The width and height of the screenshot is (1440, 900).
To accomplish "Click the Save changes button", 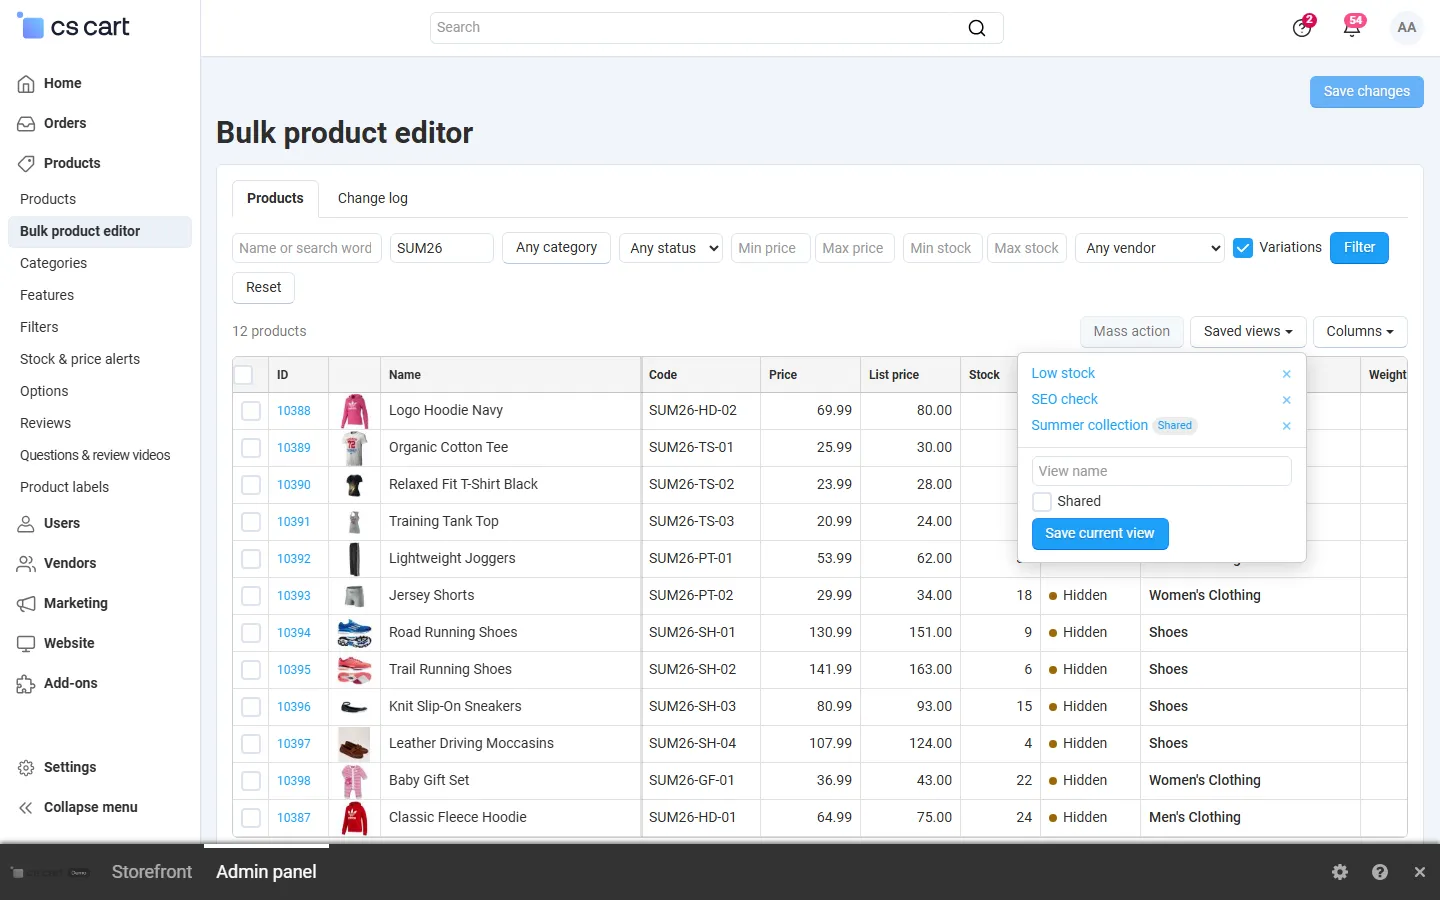I will [x=1366, y=91].
